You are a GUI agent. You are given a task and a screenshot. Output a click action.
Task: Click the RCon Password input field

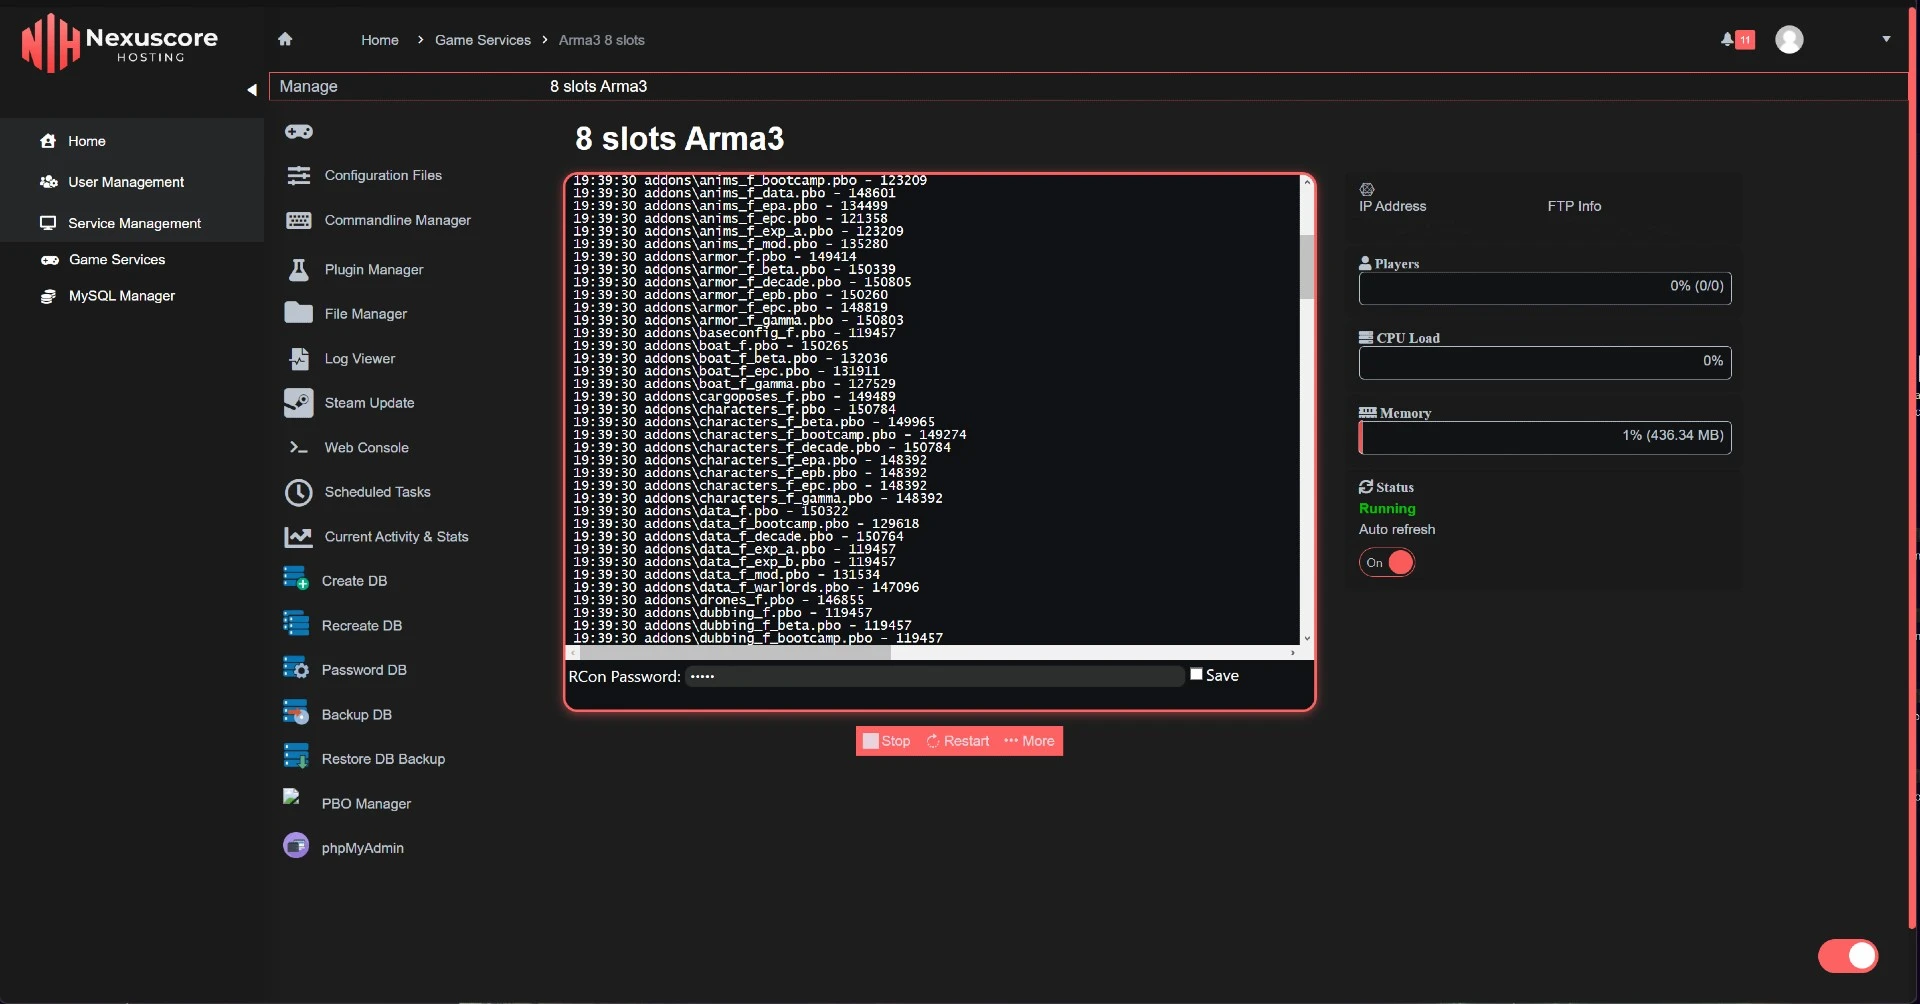pos(935,676)
